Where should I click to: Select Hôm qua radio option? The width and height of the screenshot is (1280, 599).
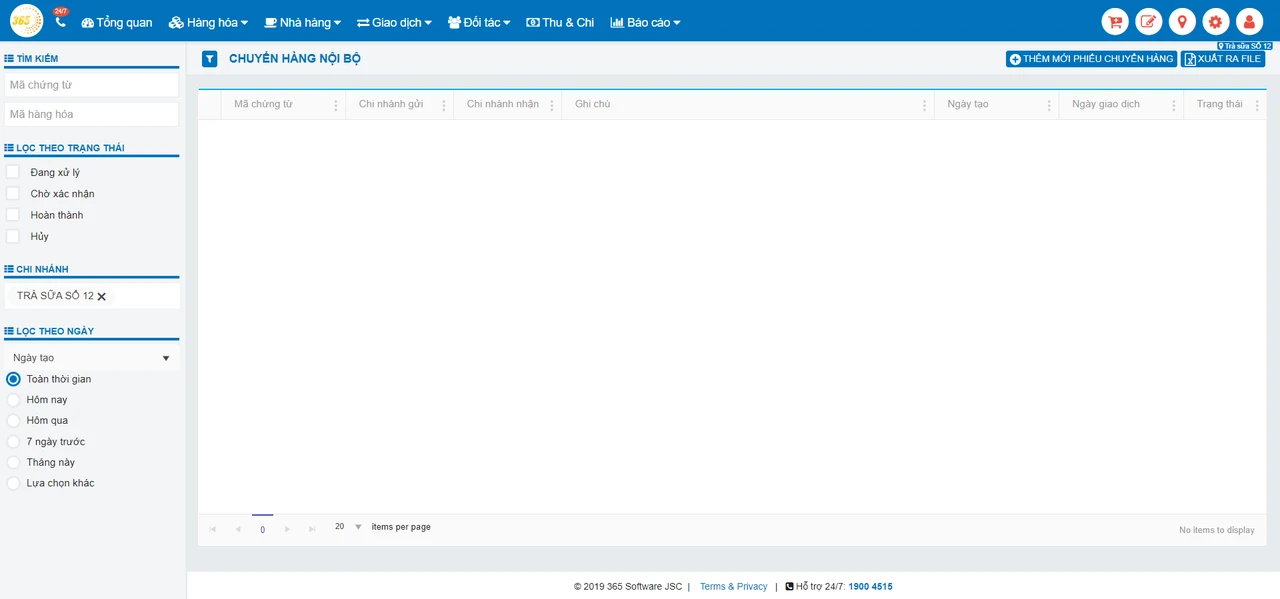coord(13,421)
